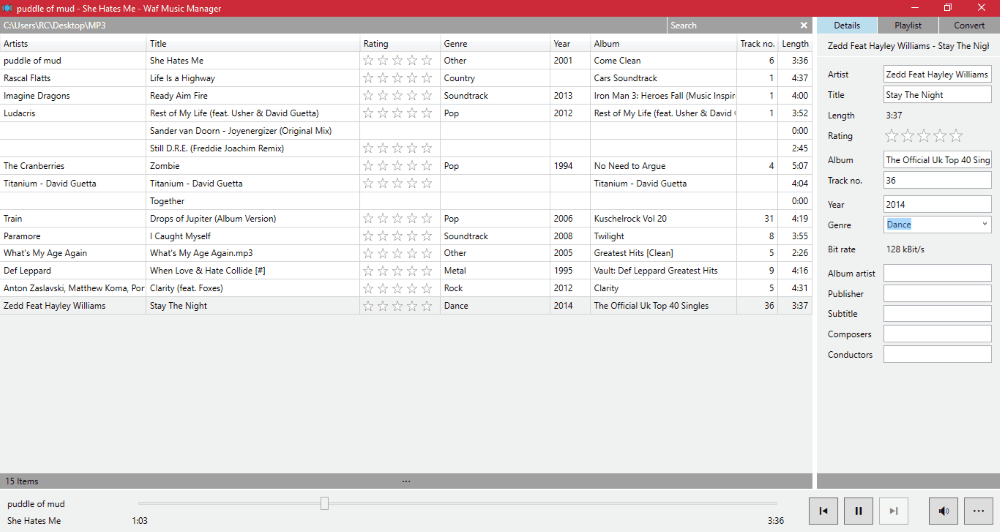This screenshot has width=1000, height=532.
Task: Click the folder path C:\Users\RC\Desktop\MP3
Action: tap(54, 26)
